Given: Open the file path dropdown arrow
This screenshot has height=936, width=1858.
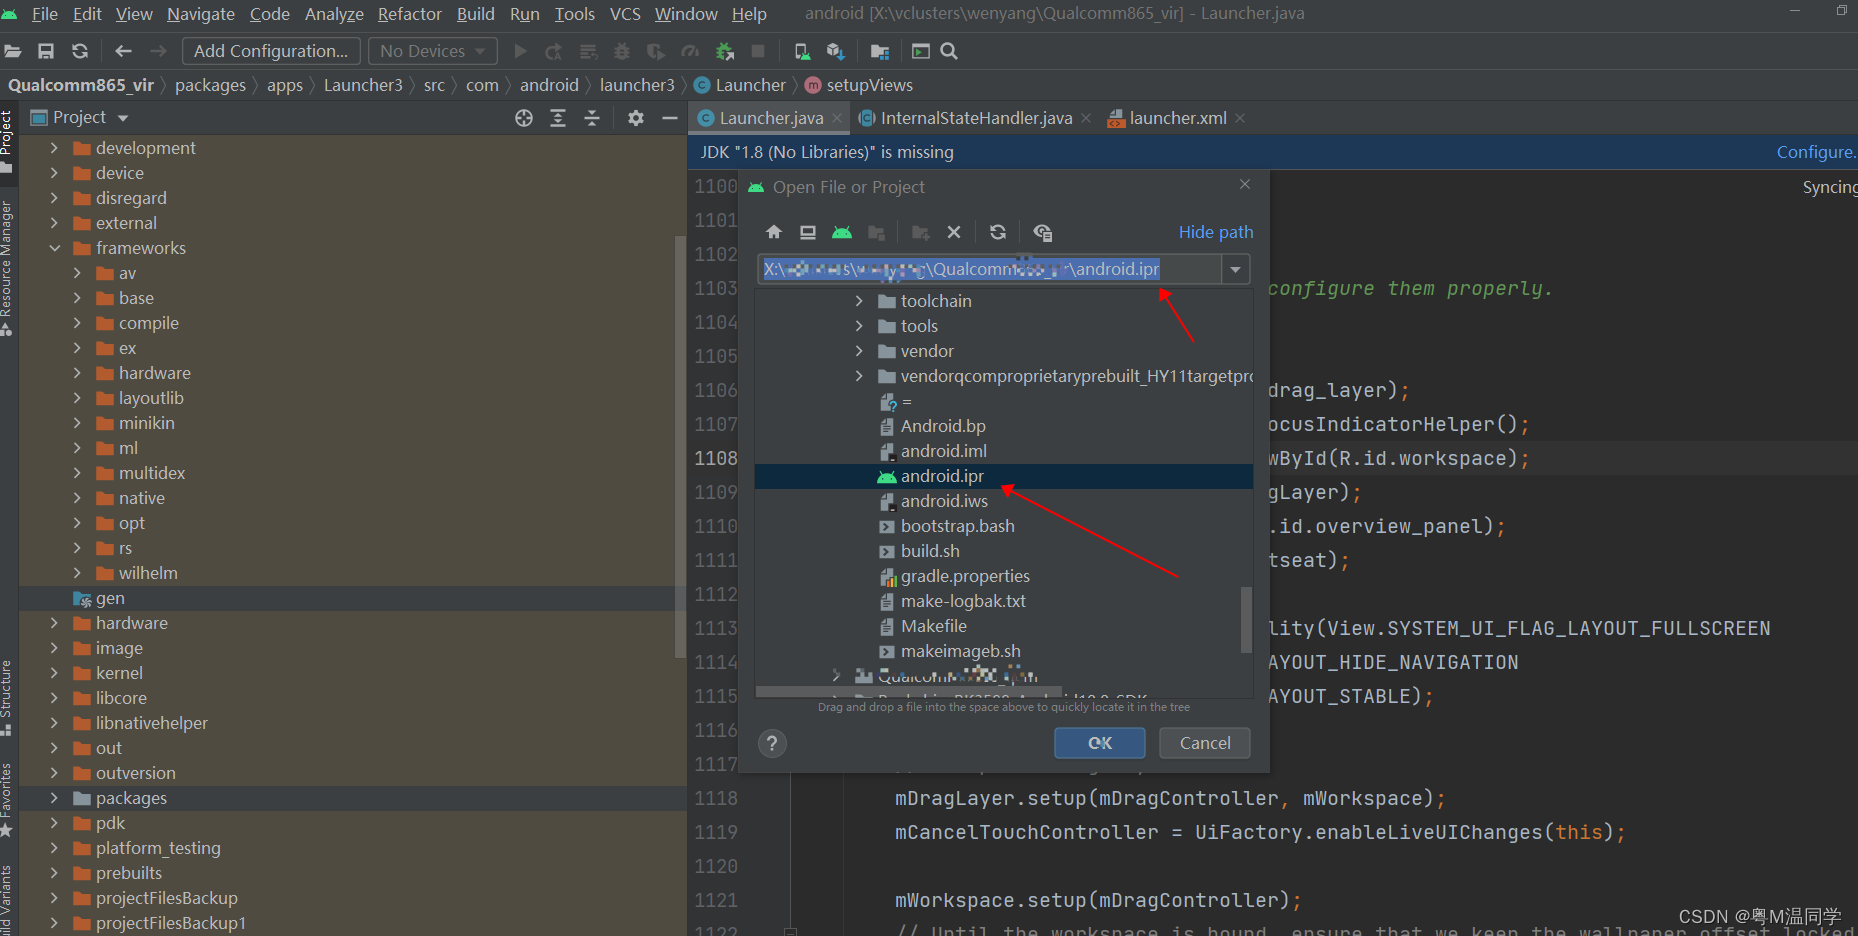Looking at the screenshot, I should coord(1236,268).
